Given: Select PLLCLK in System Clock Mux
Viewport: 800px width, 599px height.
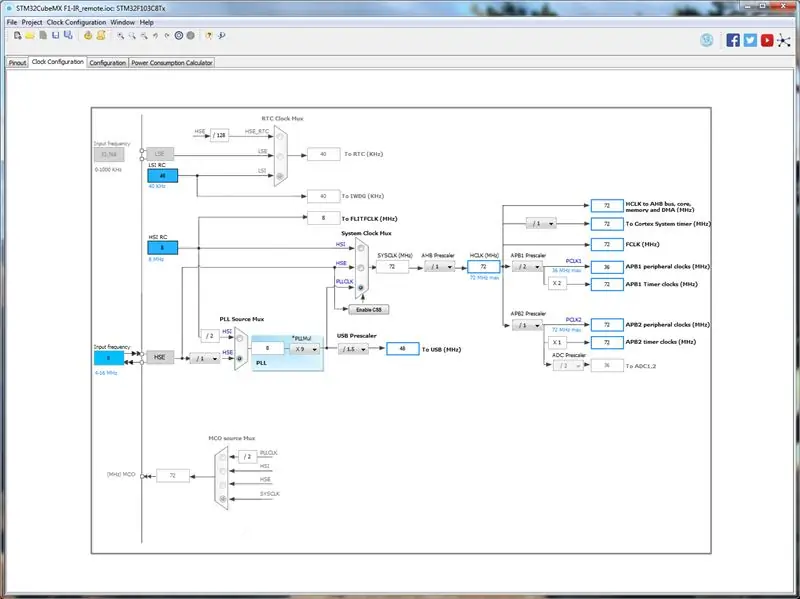Looking at the screenshot, I should coord(361,288).
